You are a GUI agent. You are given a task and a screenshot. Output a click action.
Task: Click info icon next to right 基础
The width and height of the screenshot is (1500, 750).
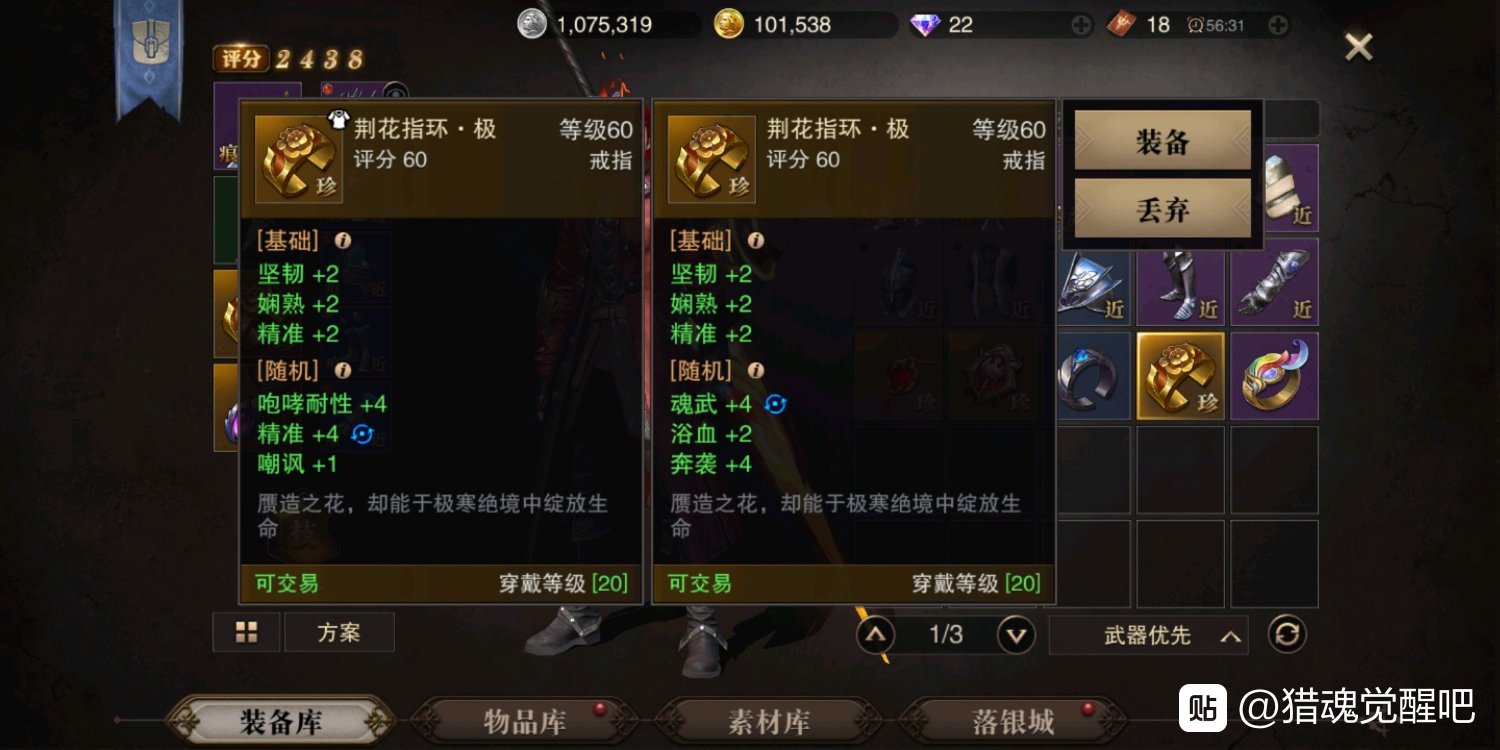756,241
